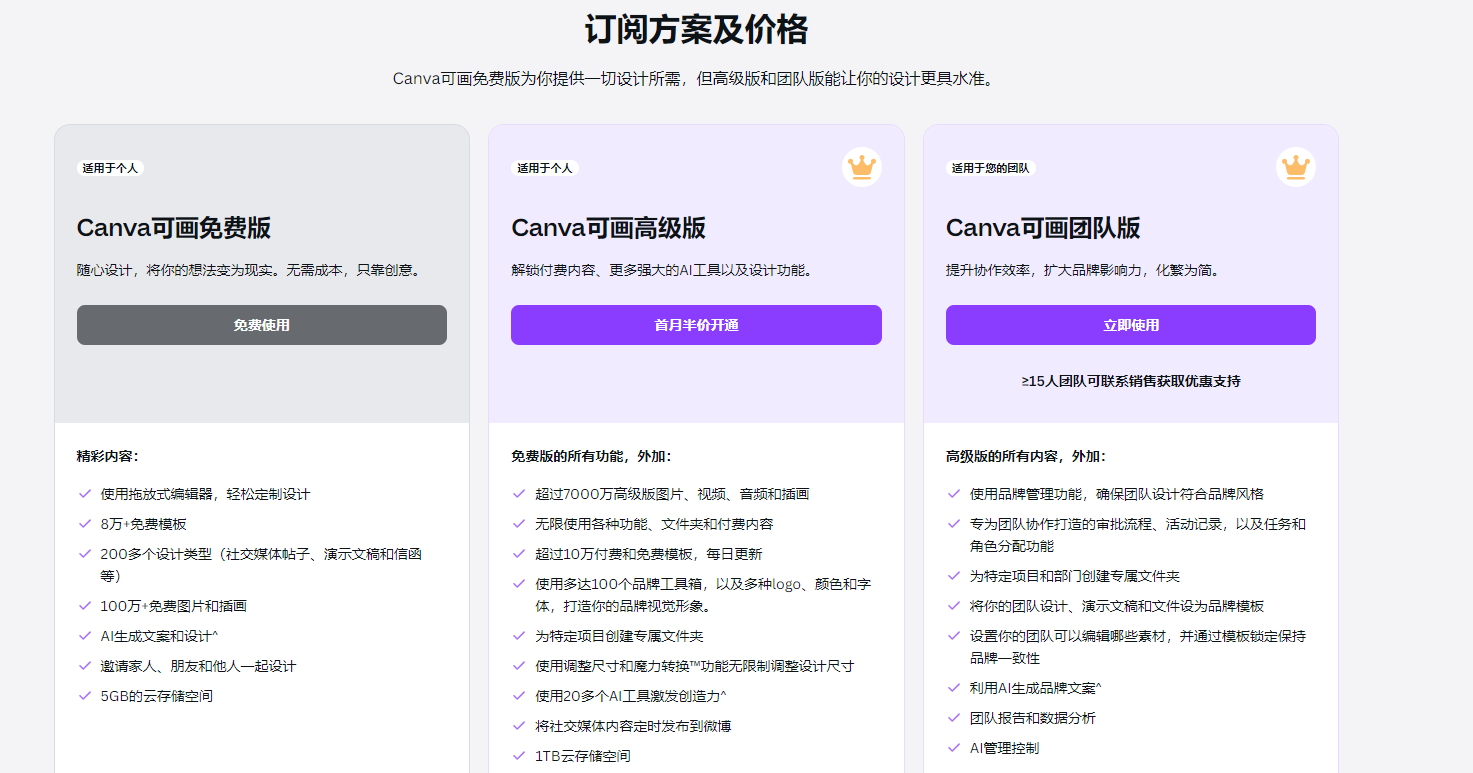Click checkmark beside 为特定项目创建专属文件夹

click(x=519, y=636)
